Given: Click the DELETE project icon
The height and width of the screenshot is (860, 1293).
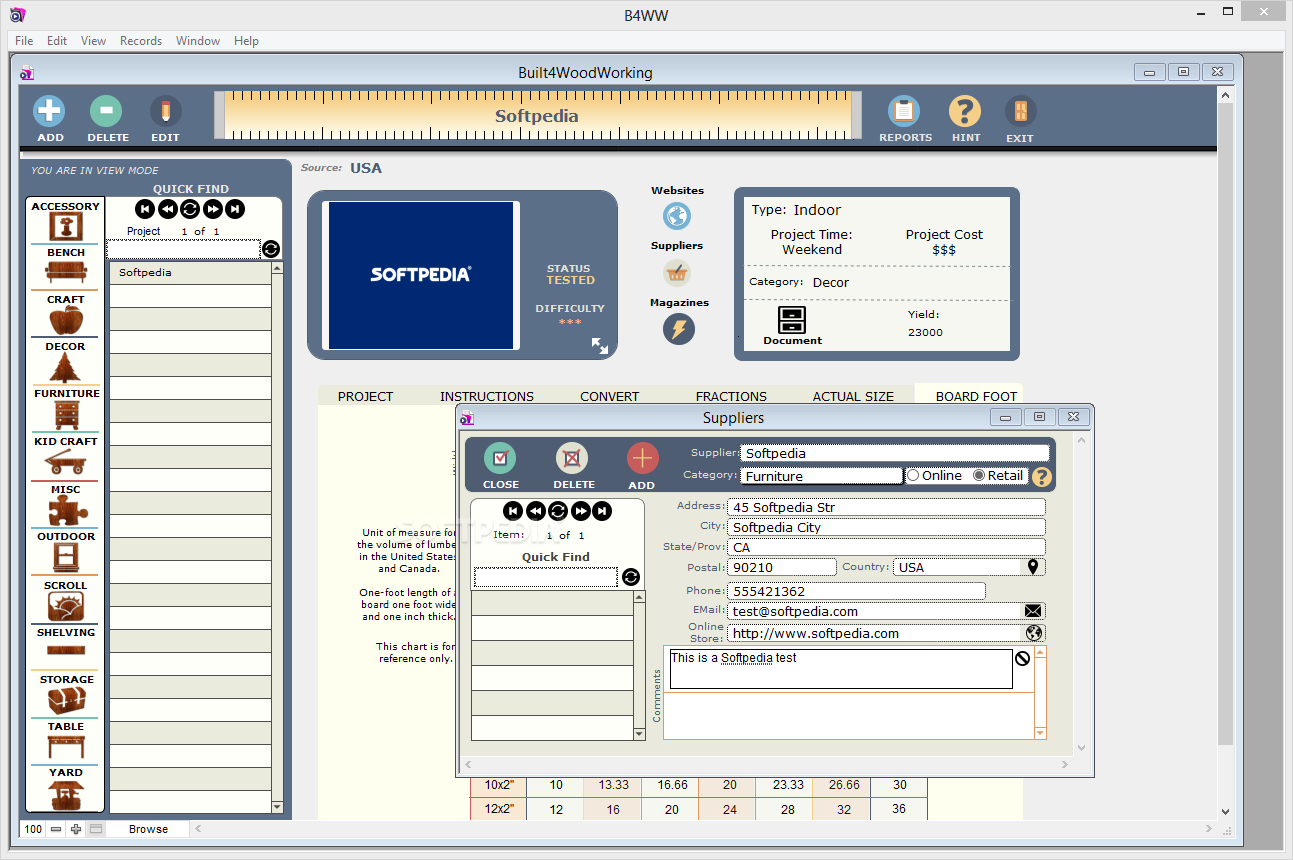Looking at the screenshot, I should [106, 111].
